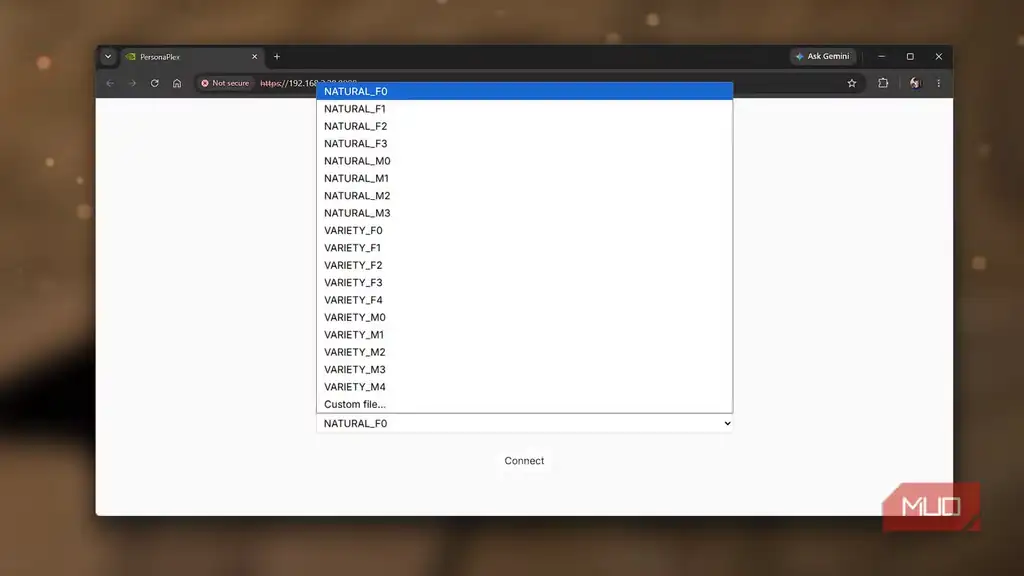1024x576 pixels.
Task: Select VARIETY_F3 voice option
Action: click(x=524, y=282)
